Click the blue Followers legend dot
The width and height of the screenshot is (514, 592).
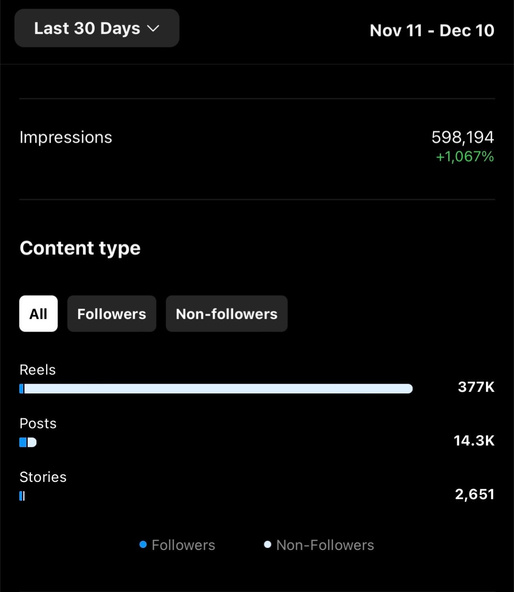(x=143, y=544)
